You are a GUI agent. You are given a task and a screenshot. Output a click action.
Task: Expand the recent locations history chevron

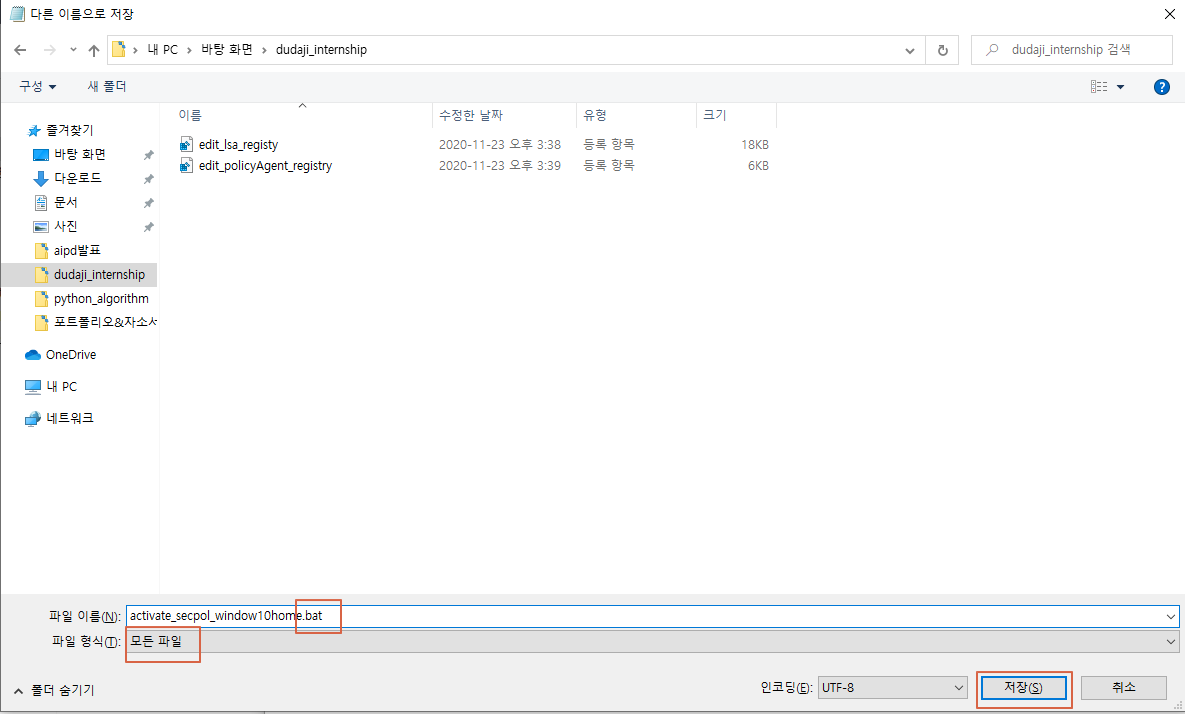(73, 50)
